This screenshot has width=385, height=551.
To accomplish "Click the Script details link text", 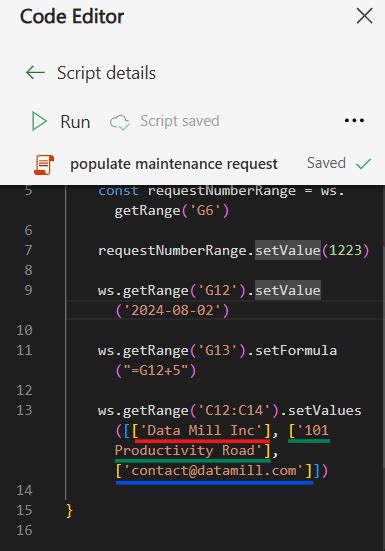I will (x=106, y=73).
